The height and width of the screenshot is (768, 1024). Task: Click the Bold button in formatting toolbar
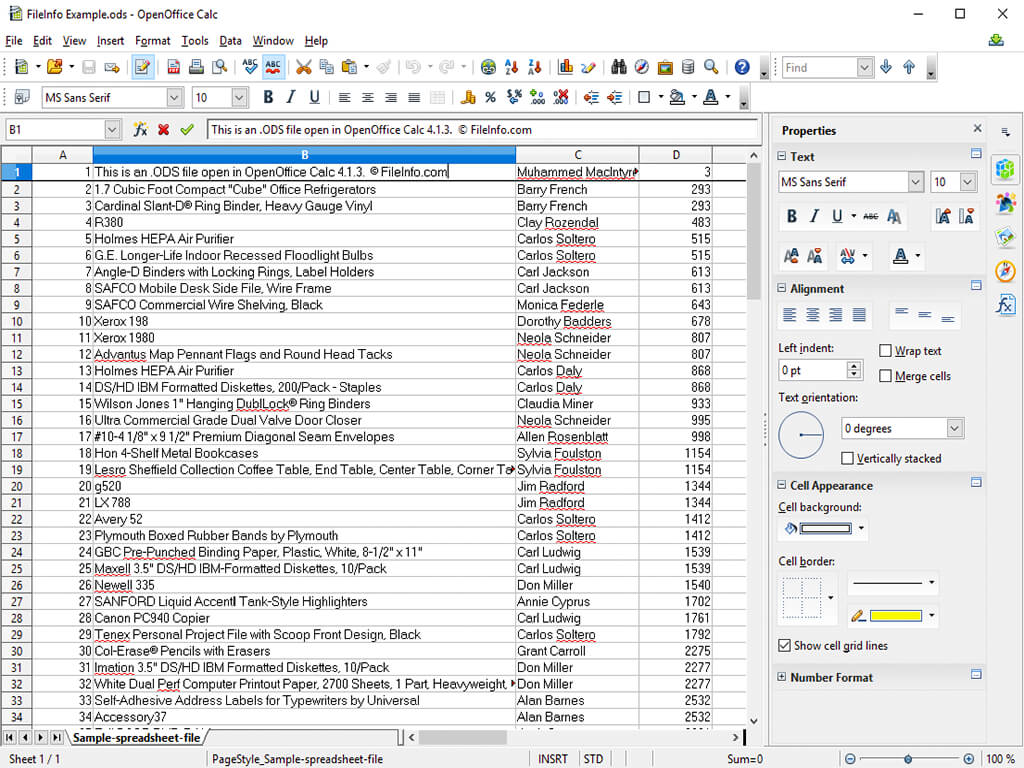(x=267, y=97)
